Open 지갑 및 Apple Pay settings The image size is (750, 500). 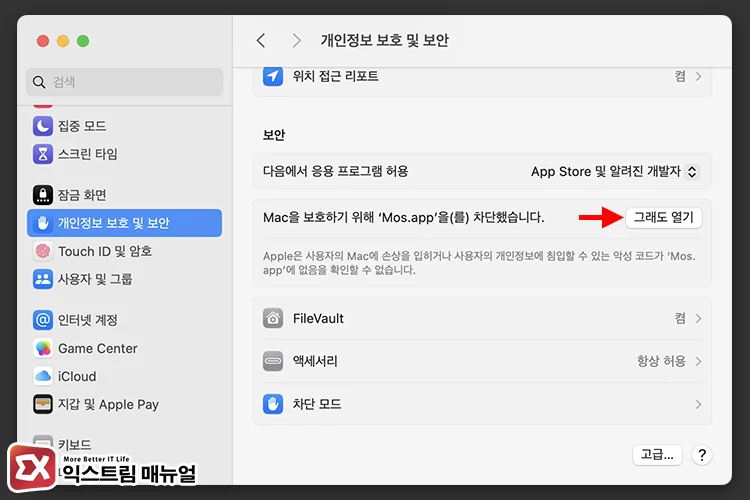(x=124, y=404)
